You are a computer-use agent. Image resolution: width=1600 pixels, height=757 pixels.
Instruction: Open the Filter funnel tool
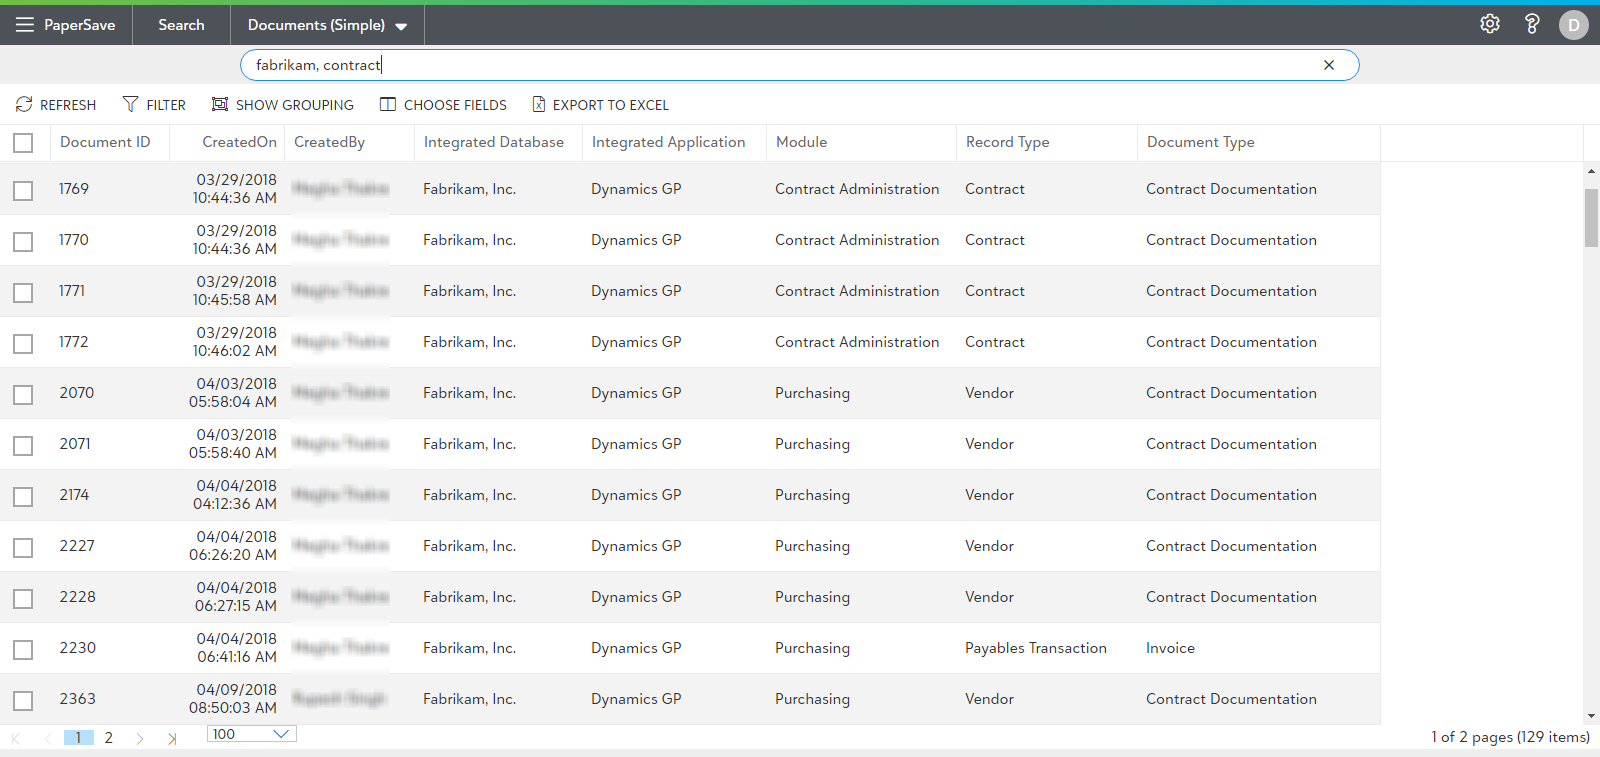point(130,104)
